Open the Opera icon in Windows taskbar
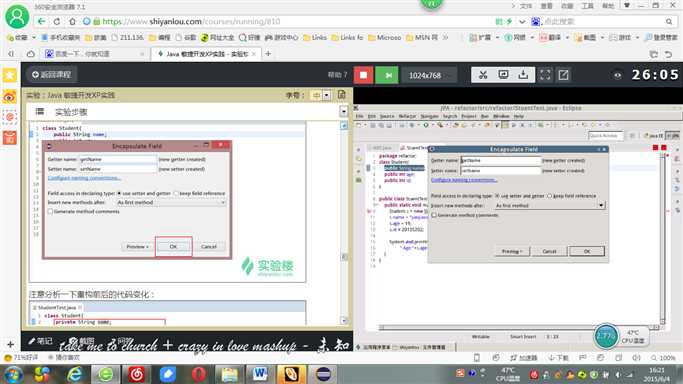This screenshot has height=384, width=683. (x=199, y=374)
